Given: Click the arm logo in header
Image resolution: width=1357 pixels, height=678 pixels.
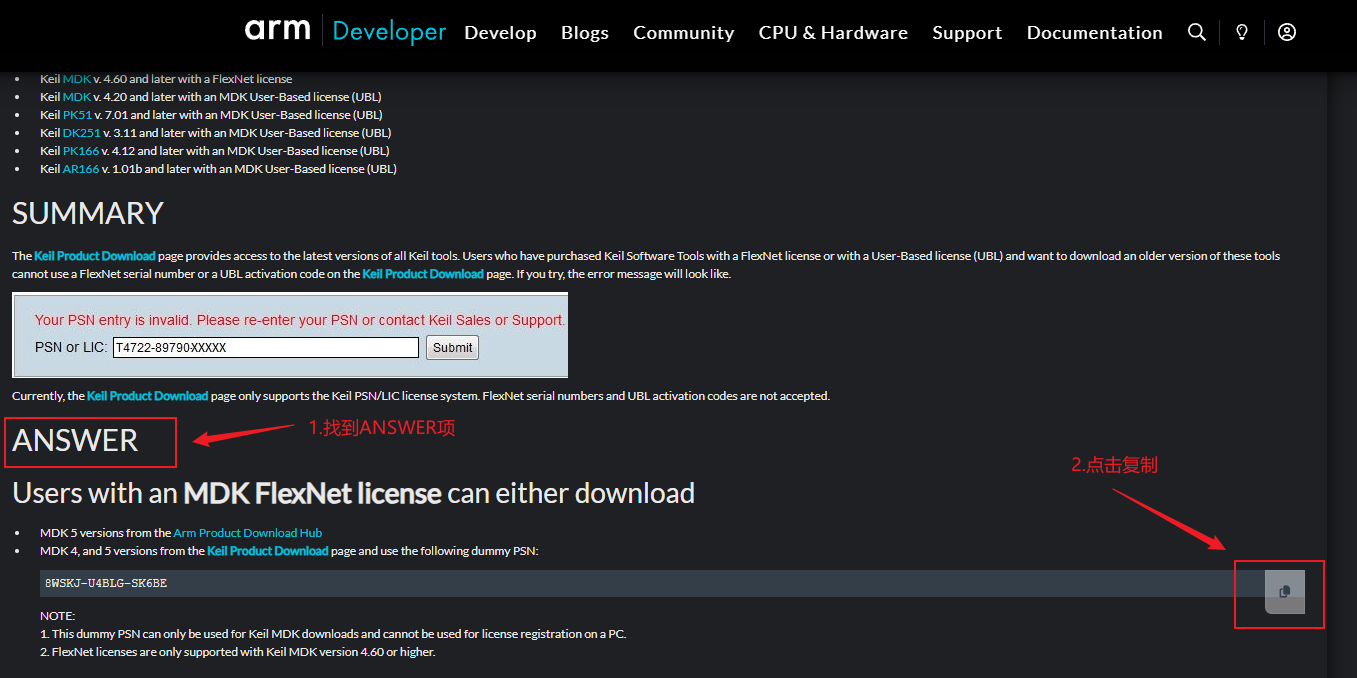Looking at the screenshot, I should pos(277,30).
